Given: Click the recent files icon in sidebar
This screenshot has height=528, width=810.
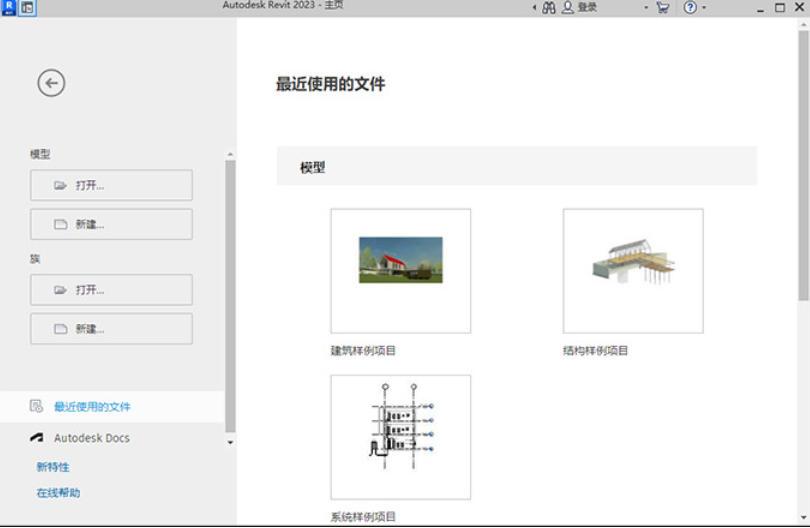Looking at the screenshot, I should (x=36, y=406).
